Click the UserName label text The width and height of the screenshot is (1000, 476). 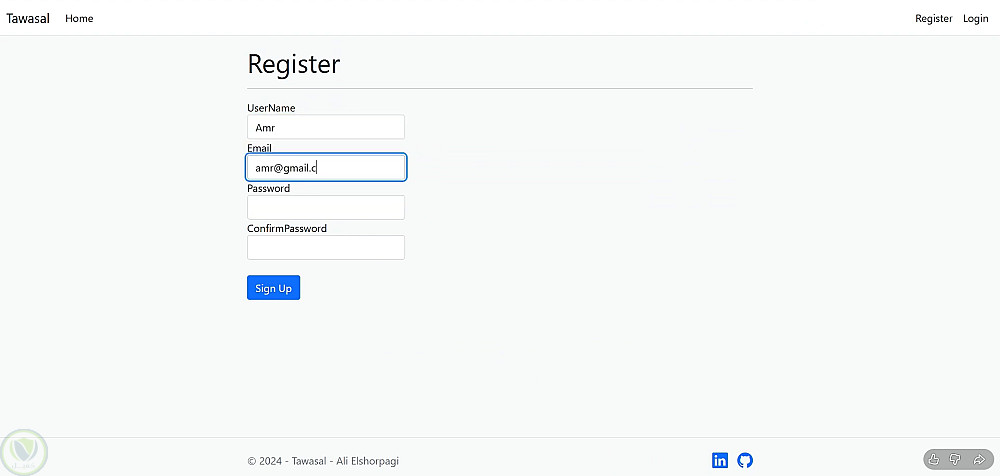271,108
